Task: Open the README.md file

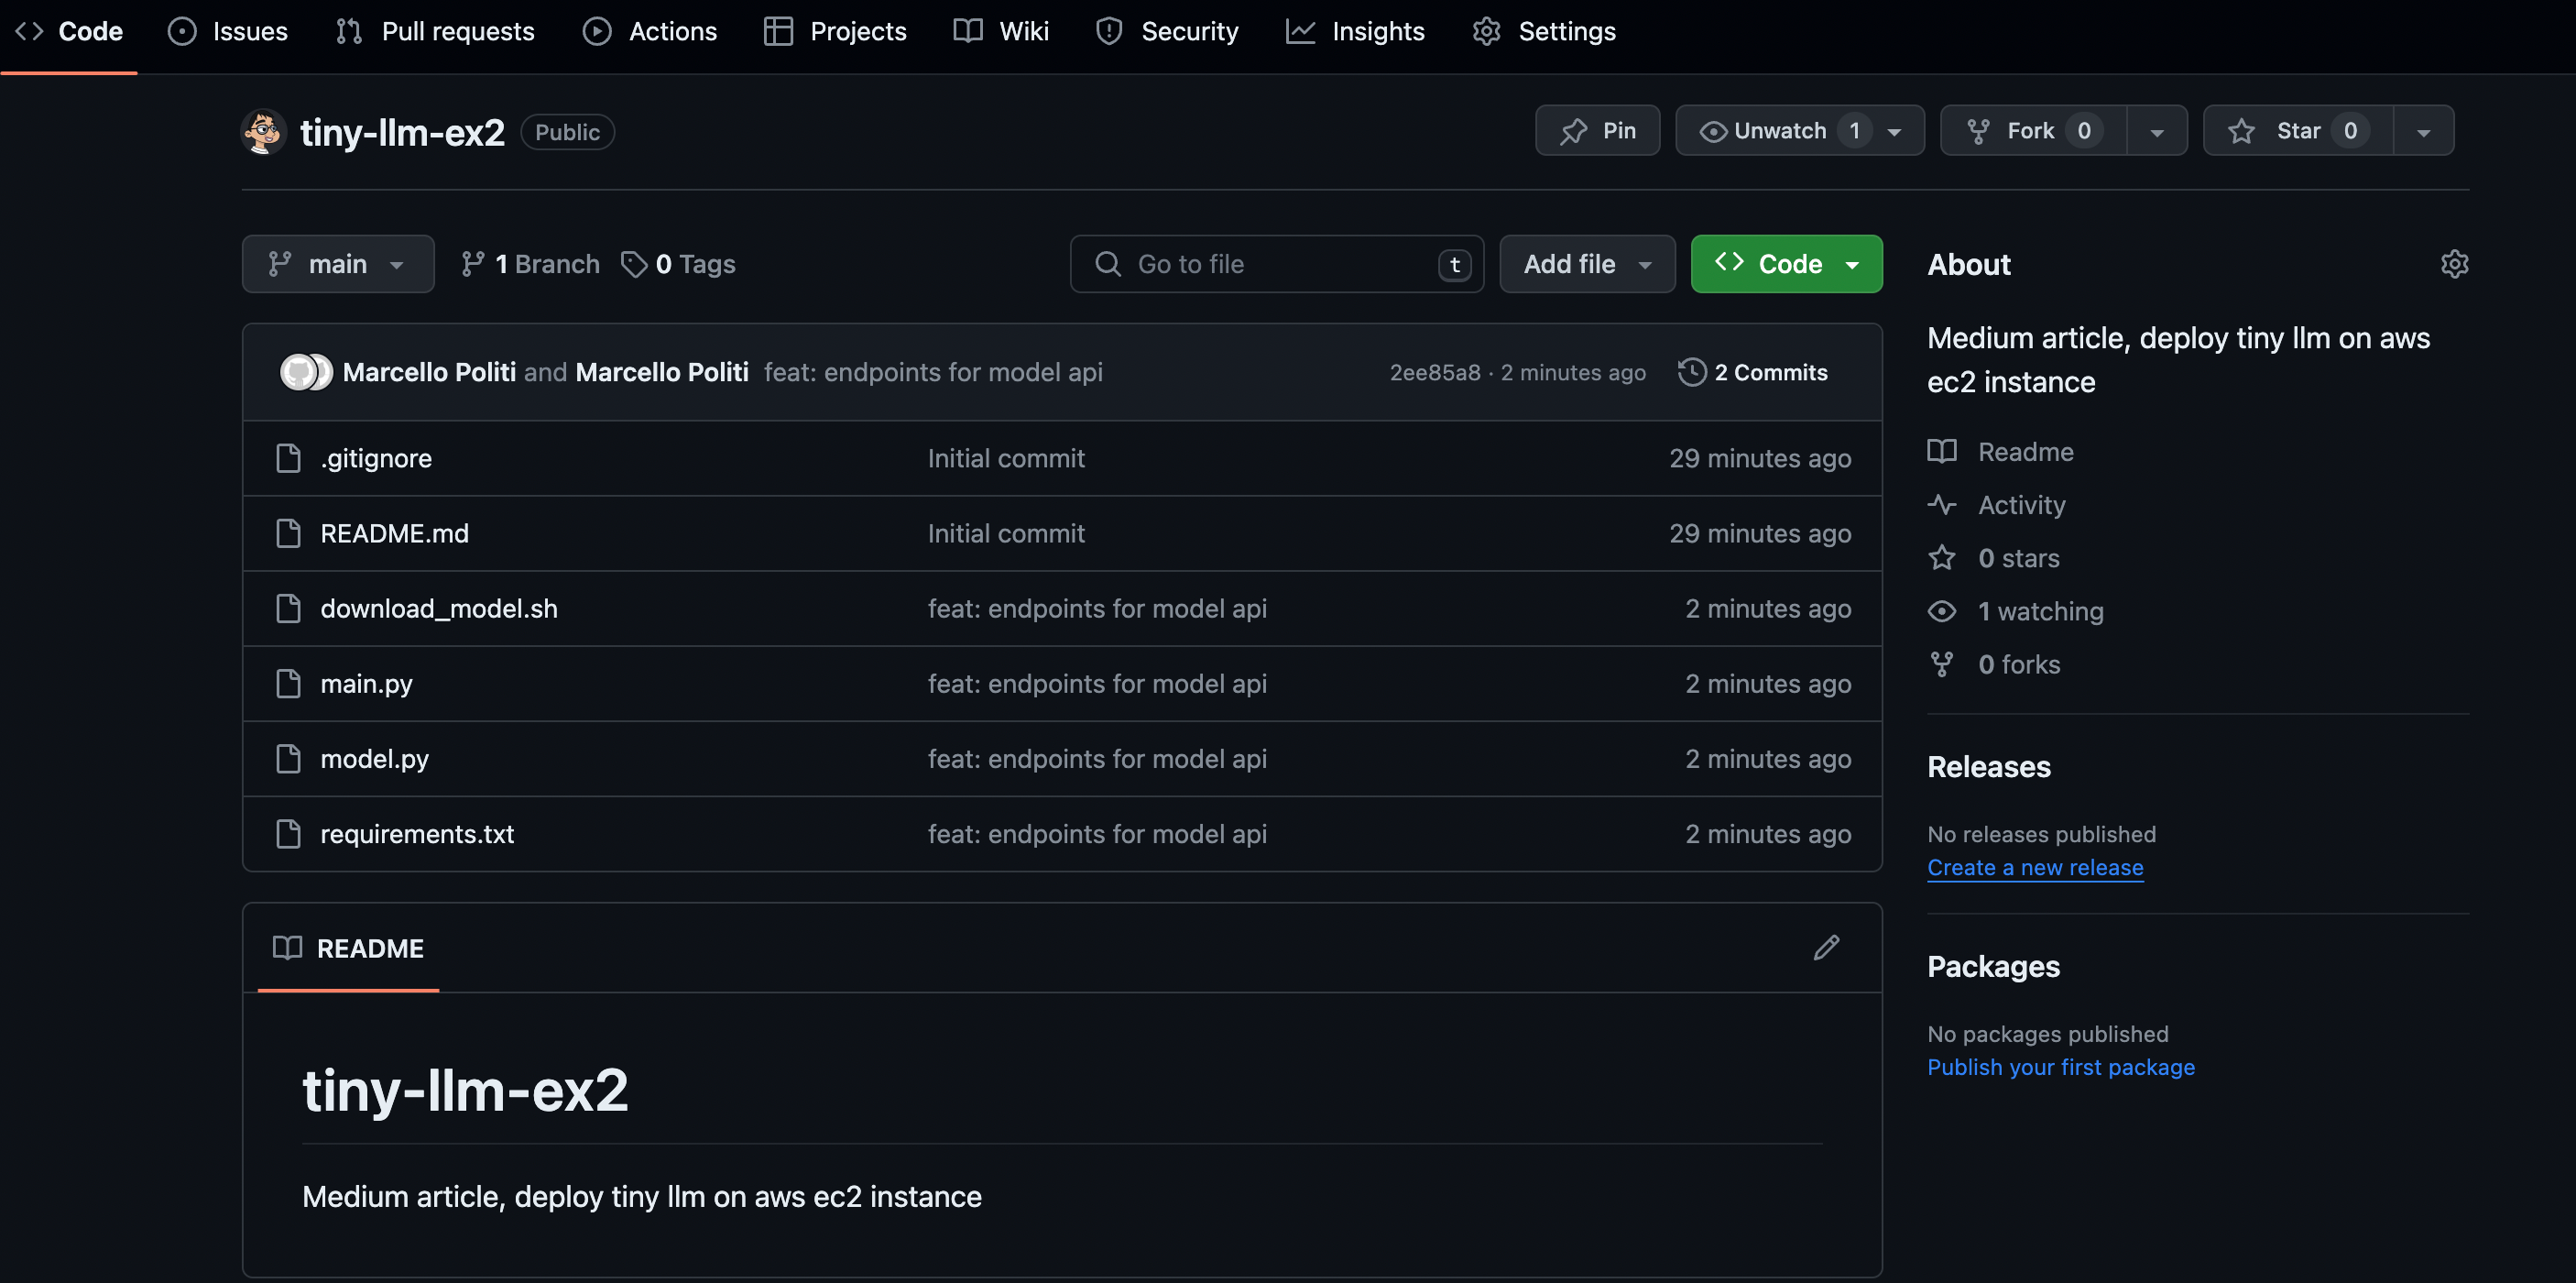Action: tap(394, 533)
